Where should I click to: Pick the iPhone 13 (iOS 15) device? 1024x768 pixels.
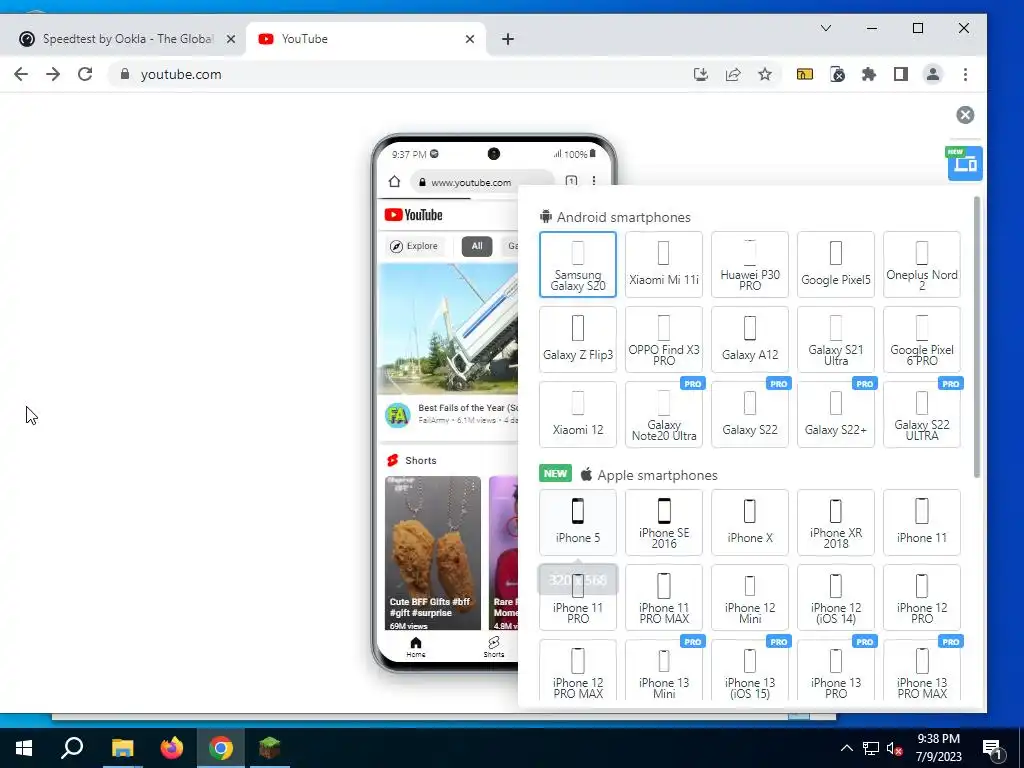tap(750, 671)
